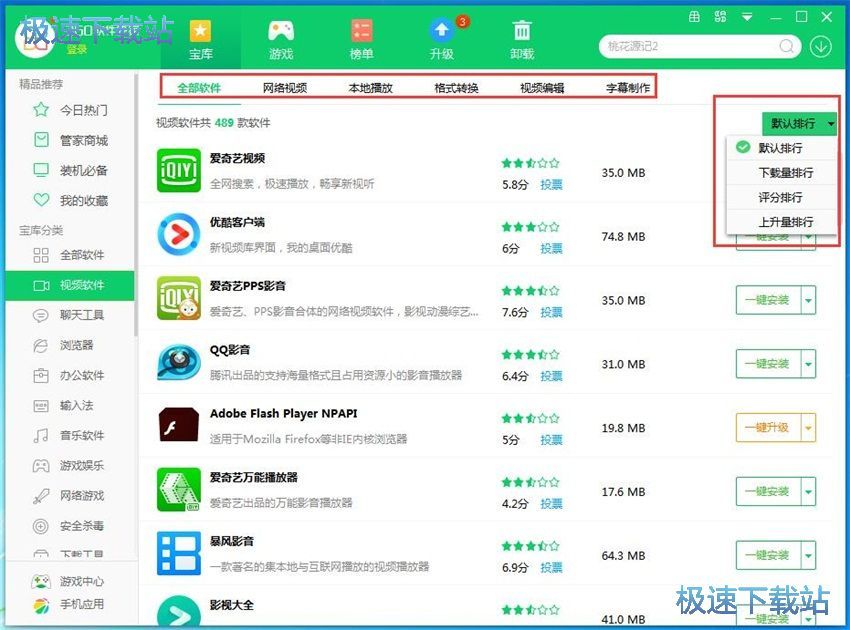This screenshot has height=630, width=850.
Task: Switch to 视频编辑 tab
Action: tap(542, 88)
